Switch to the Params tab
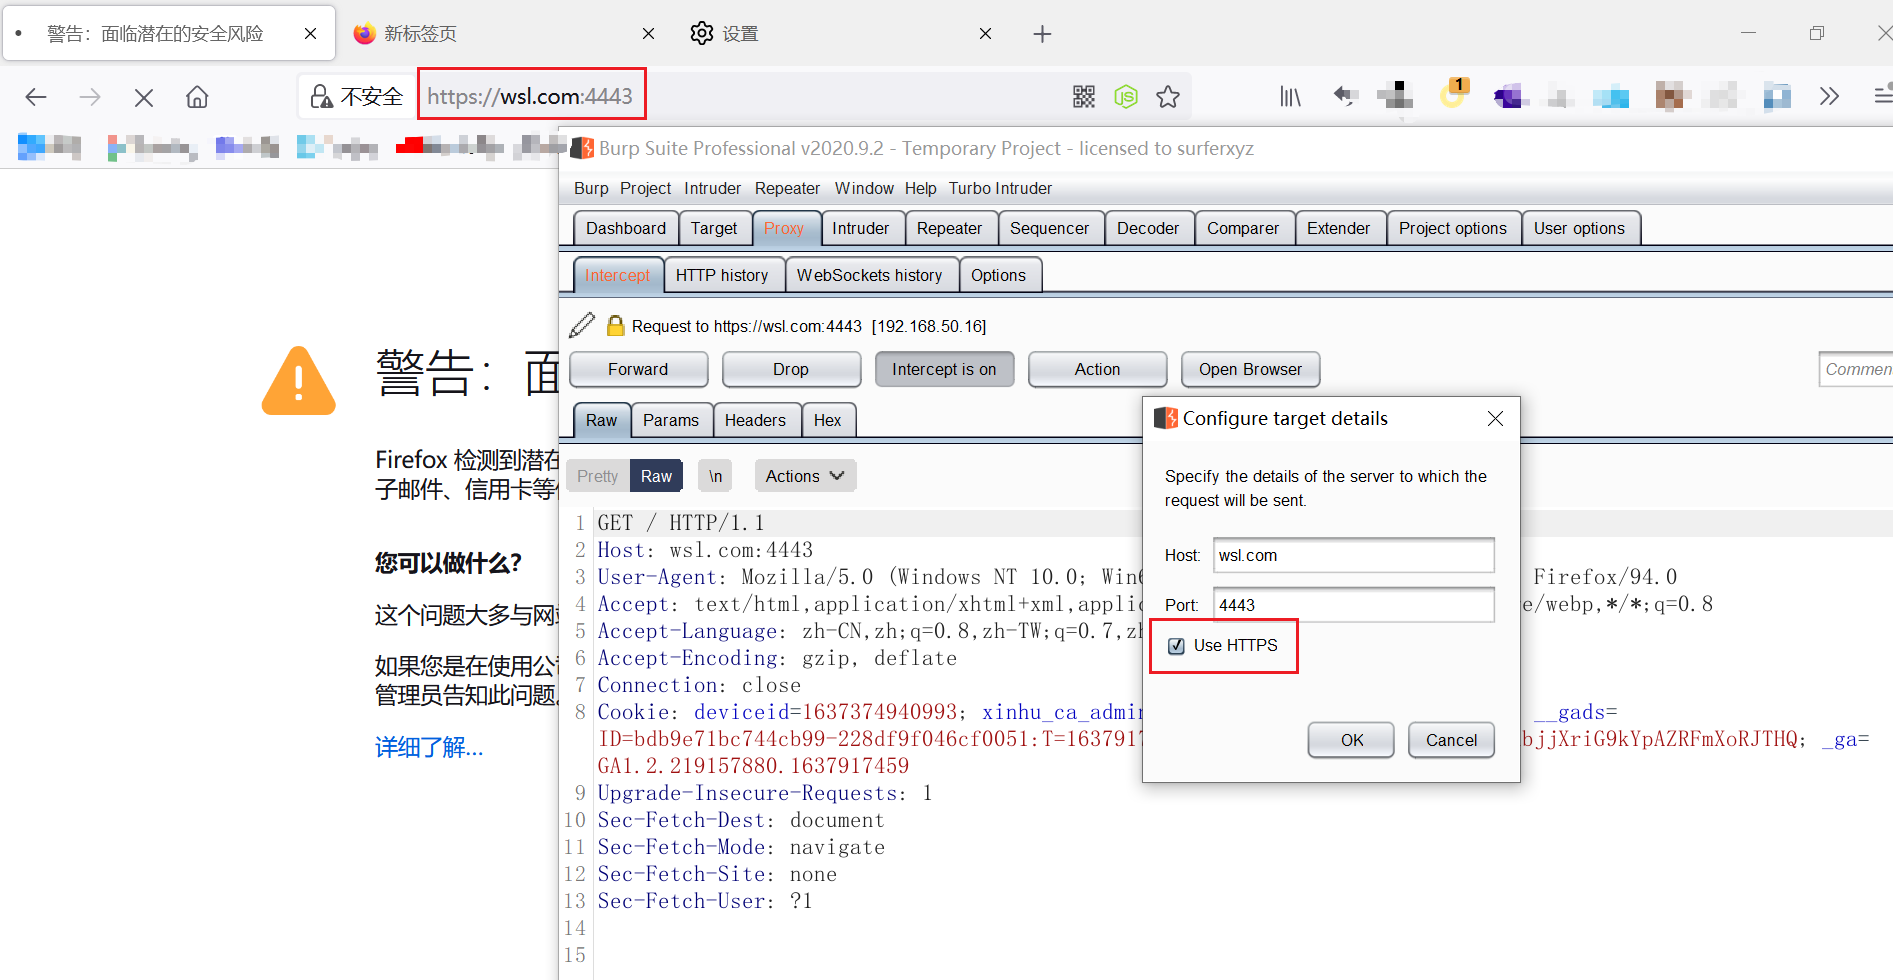 tap(671, 420)
